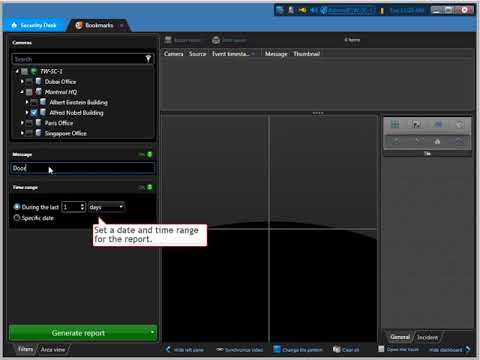Check the Dubai Office checkbox
This screenshot has width=480, height=360.
tap(29, 82)
